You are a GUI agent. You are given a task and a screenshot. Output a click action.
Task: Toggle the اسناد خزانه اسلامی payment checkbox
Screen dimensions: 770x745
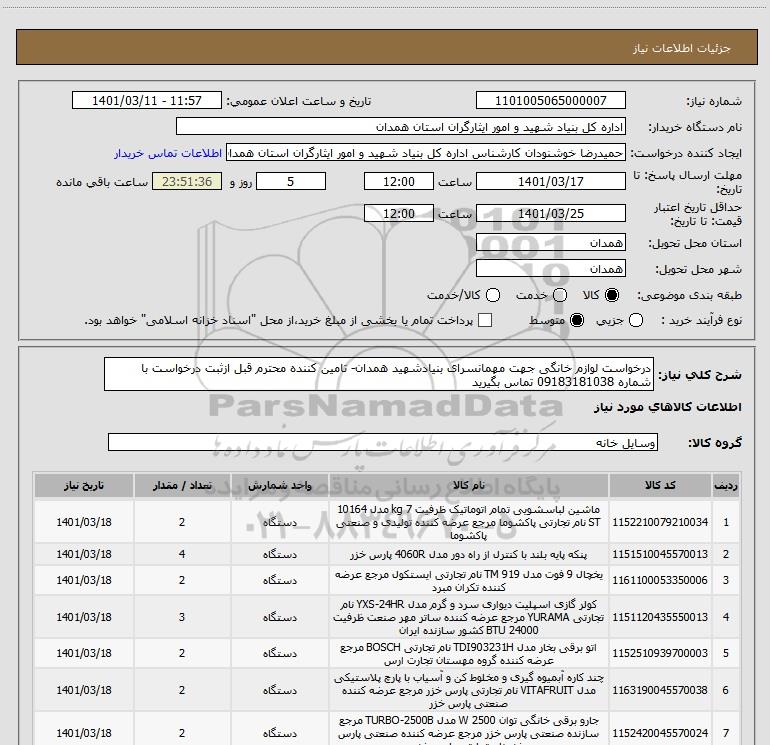click(x=485, y=320)
